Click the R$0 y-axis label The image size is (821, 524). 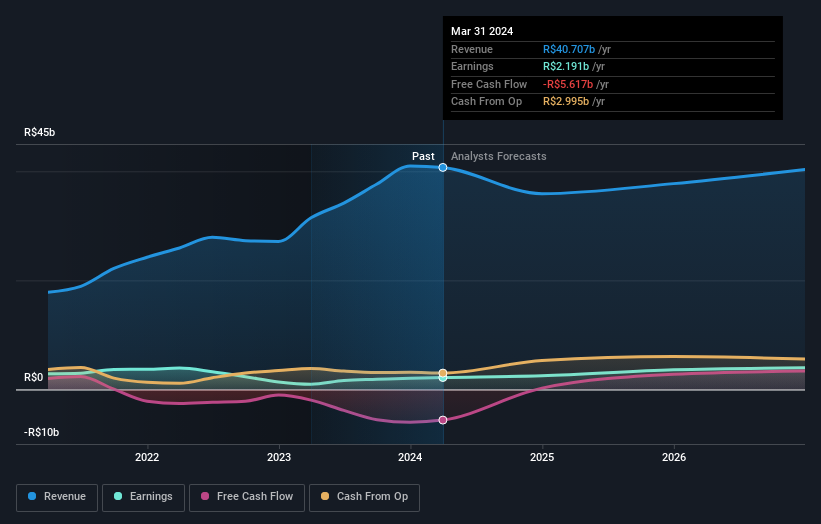[34, 377]
